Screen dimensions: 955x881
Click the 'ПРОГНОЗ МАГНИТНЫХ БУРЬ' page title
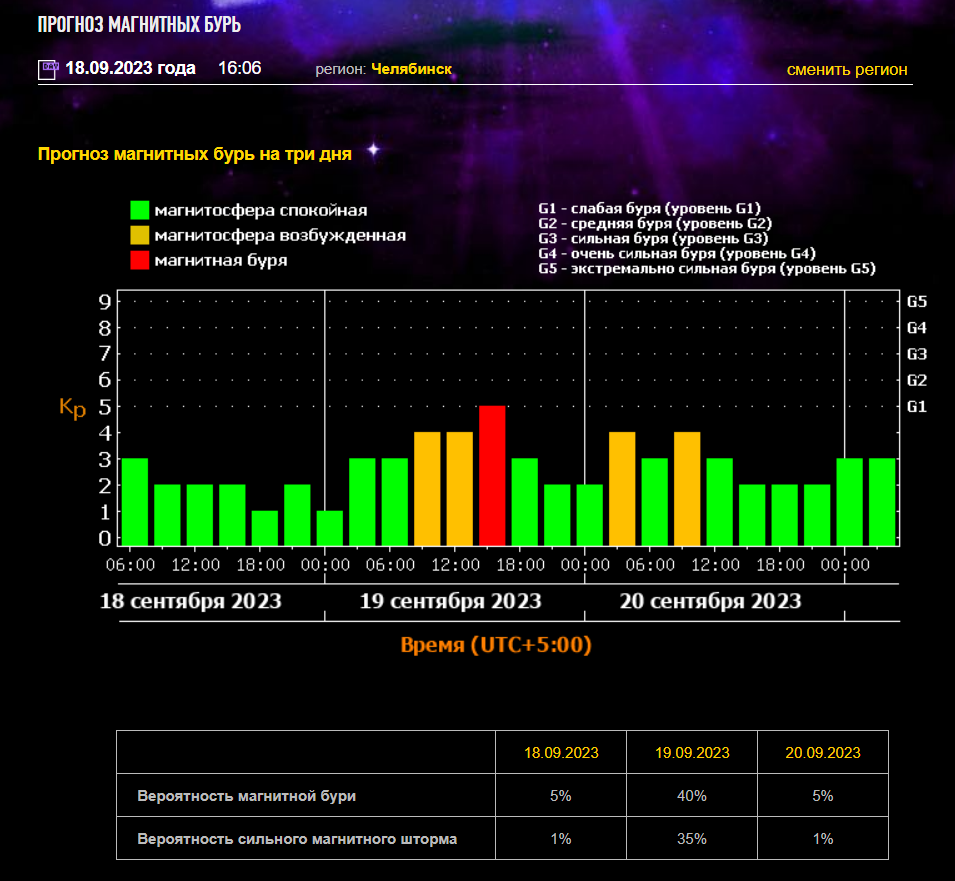point(139,24)
